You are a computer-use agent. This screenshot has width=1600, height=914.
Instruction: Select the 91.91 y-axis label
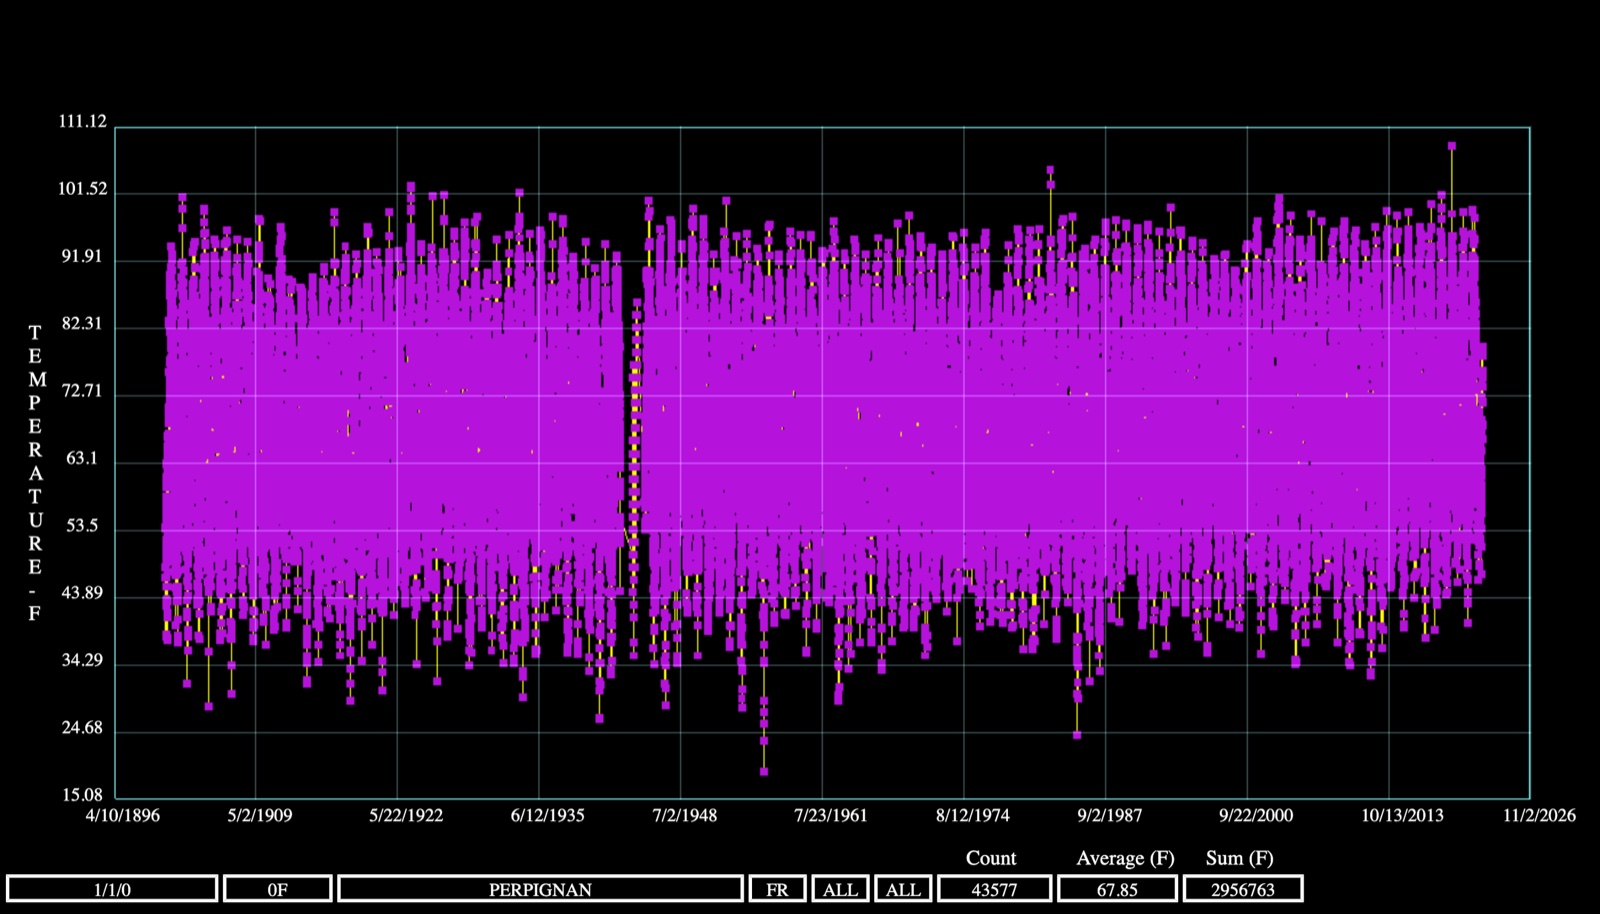[x=82, y=256]
